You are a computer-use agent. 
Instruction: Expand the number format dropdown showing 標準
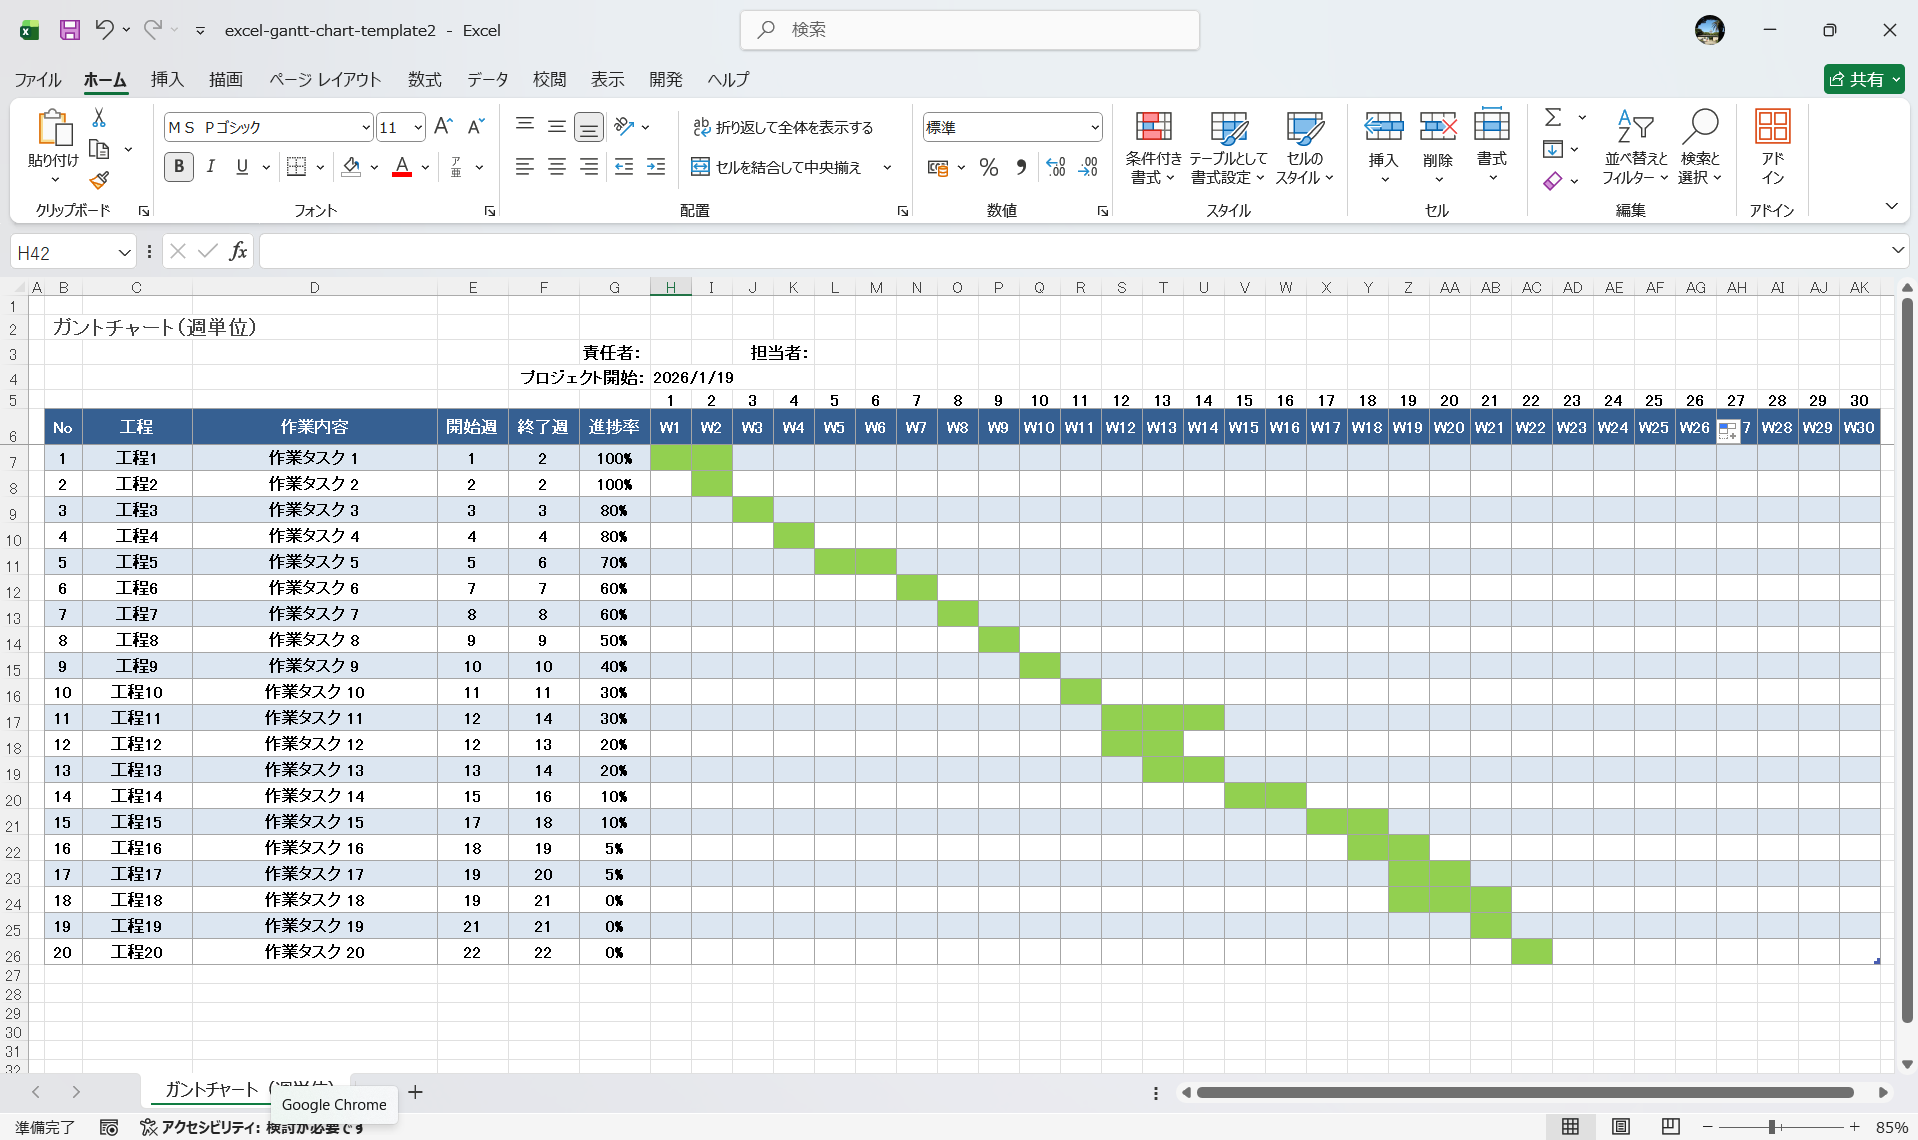[1095, 128]
